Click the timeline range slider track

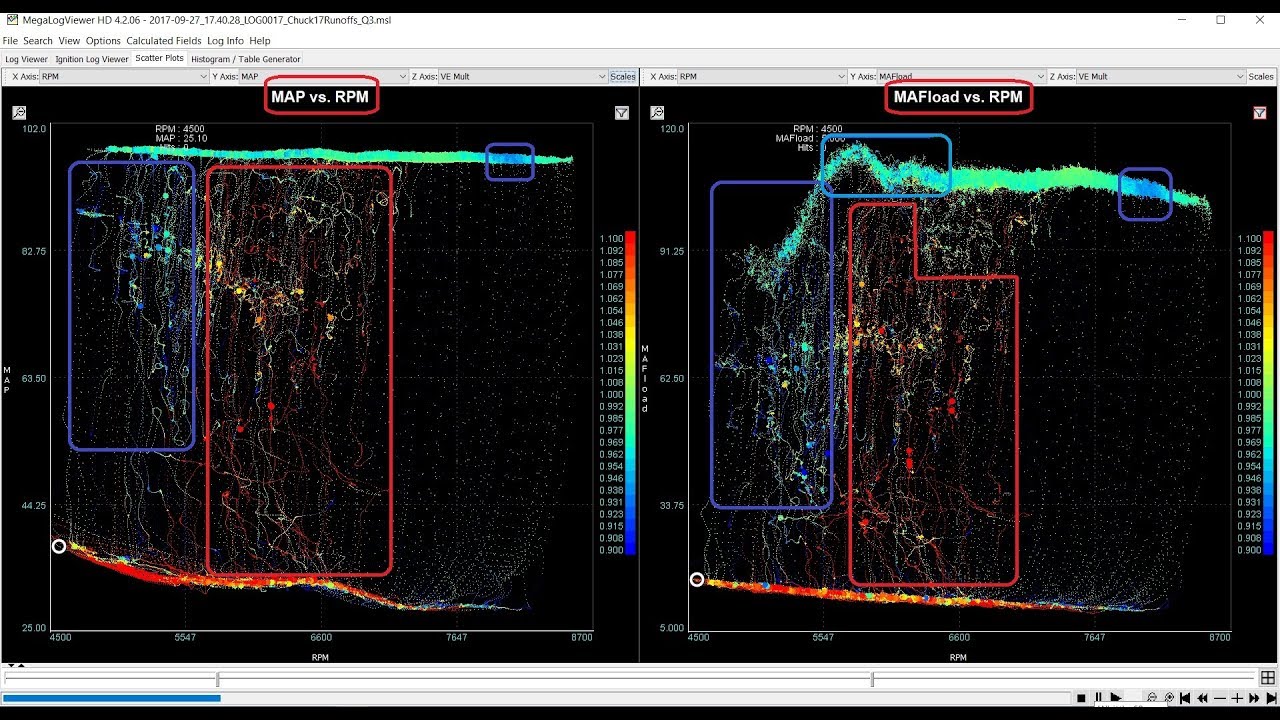pos(630,679)
